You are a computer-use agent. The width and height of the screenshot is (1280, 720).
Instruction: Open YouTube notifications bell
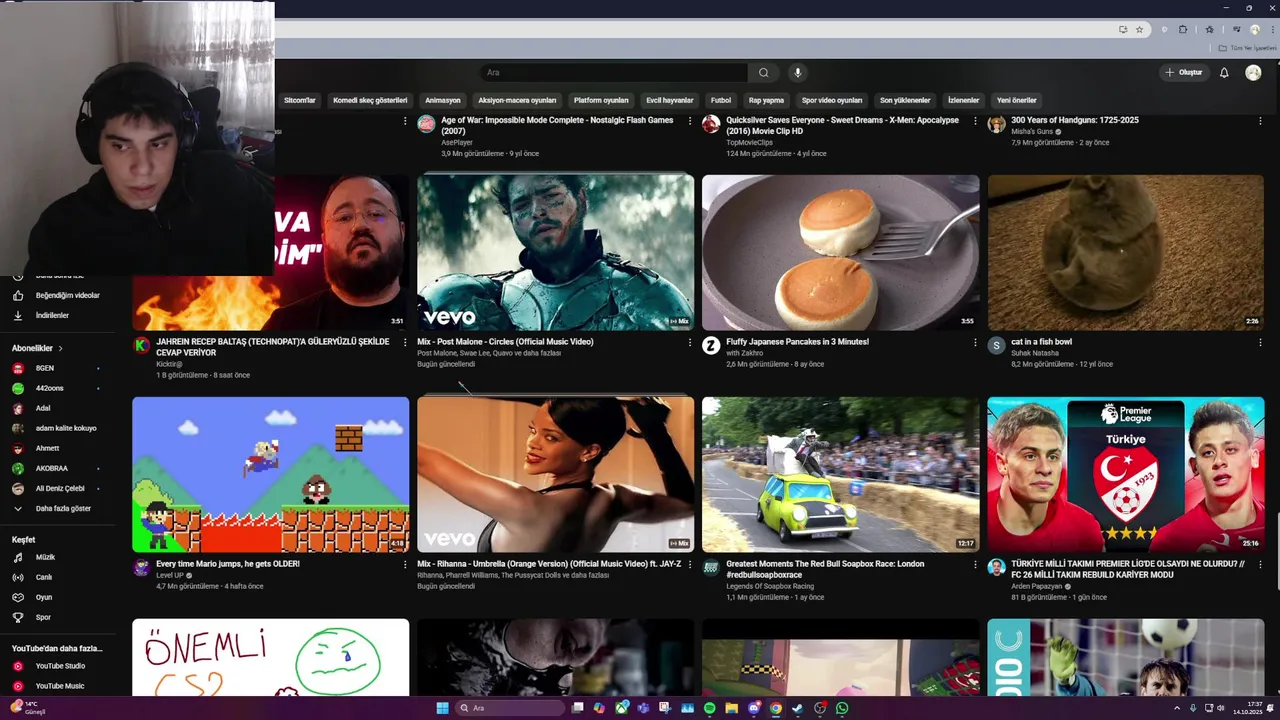click(x=1223, y=72)
